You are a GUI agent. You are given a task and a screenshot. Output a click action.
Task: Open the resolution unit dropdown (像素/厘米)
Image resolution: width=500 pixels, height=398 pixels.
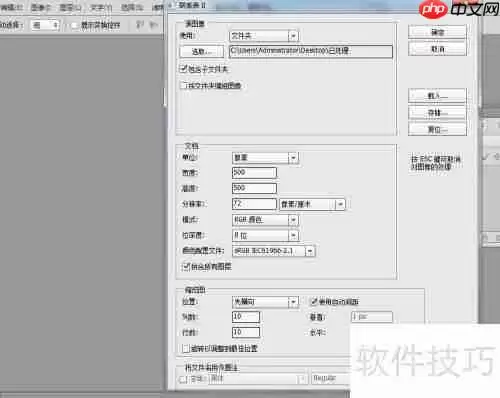click(x=312, y=204)
